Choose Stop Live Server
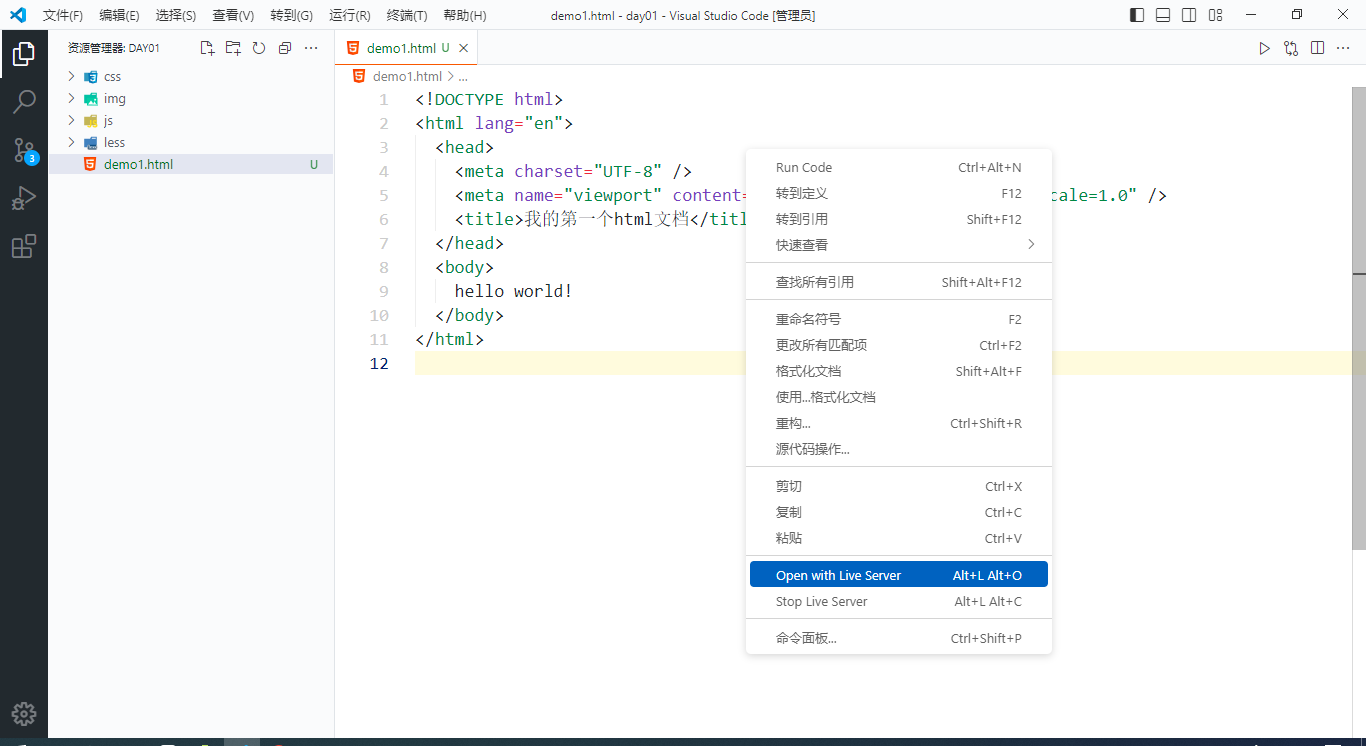Screen dimensions: 1366x746 (898, 601)
